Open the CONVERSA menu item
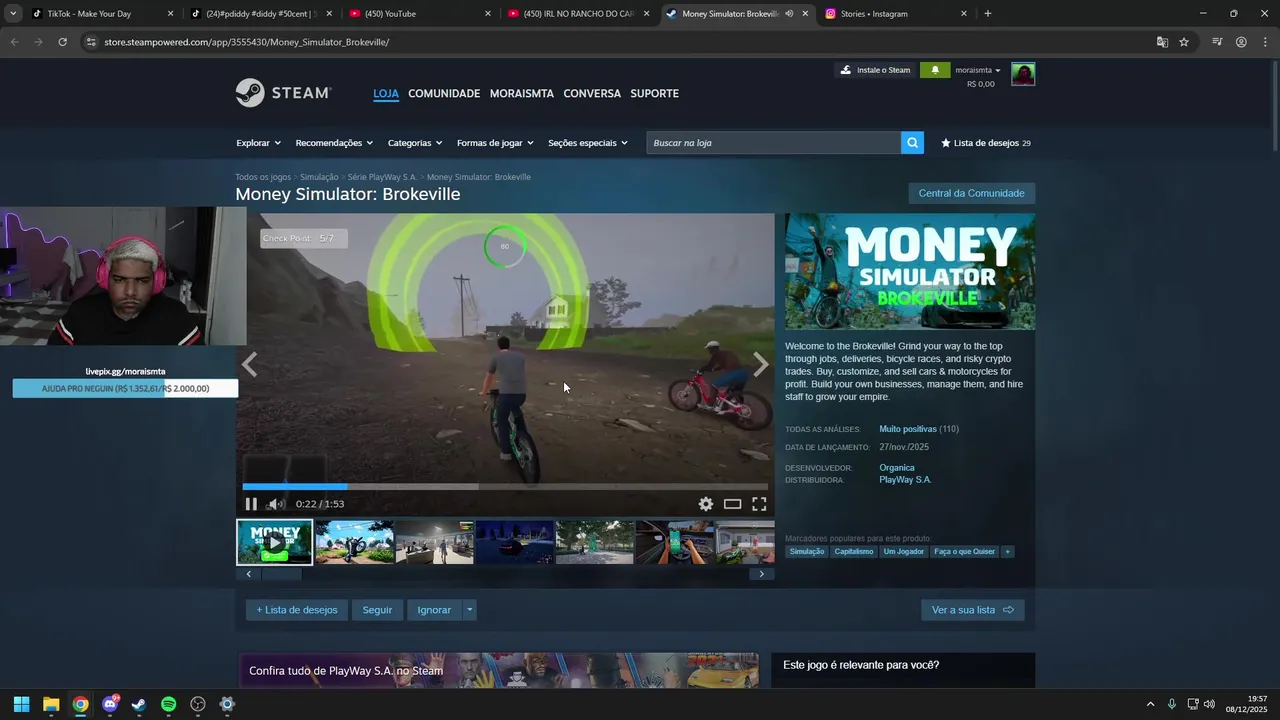The width and height of the screenshot is (1280, 720). click(x=592, y=93)
